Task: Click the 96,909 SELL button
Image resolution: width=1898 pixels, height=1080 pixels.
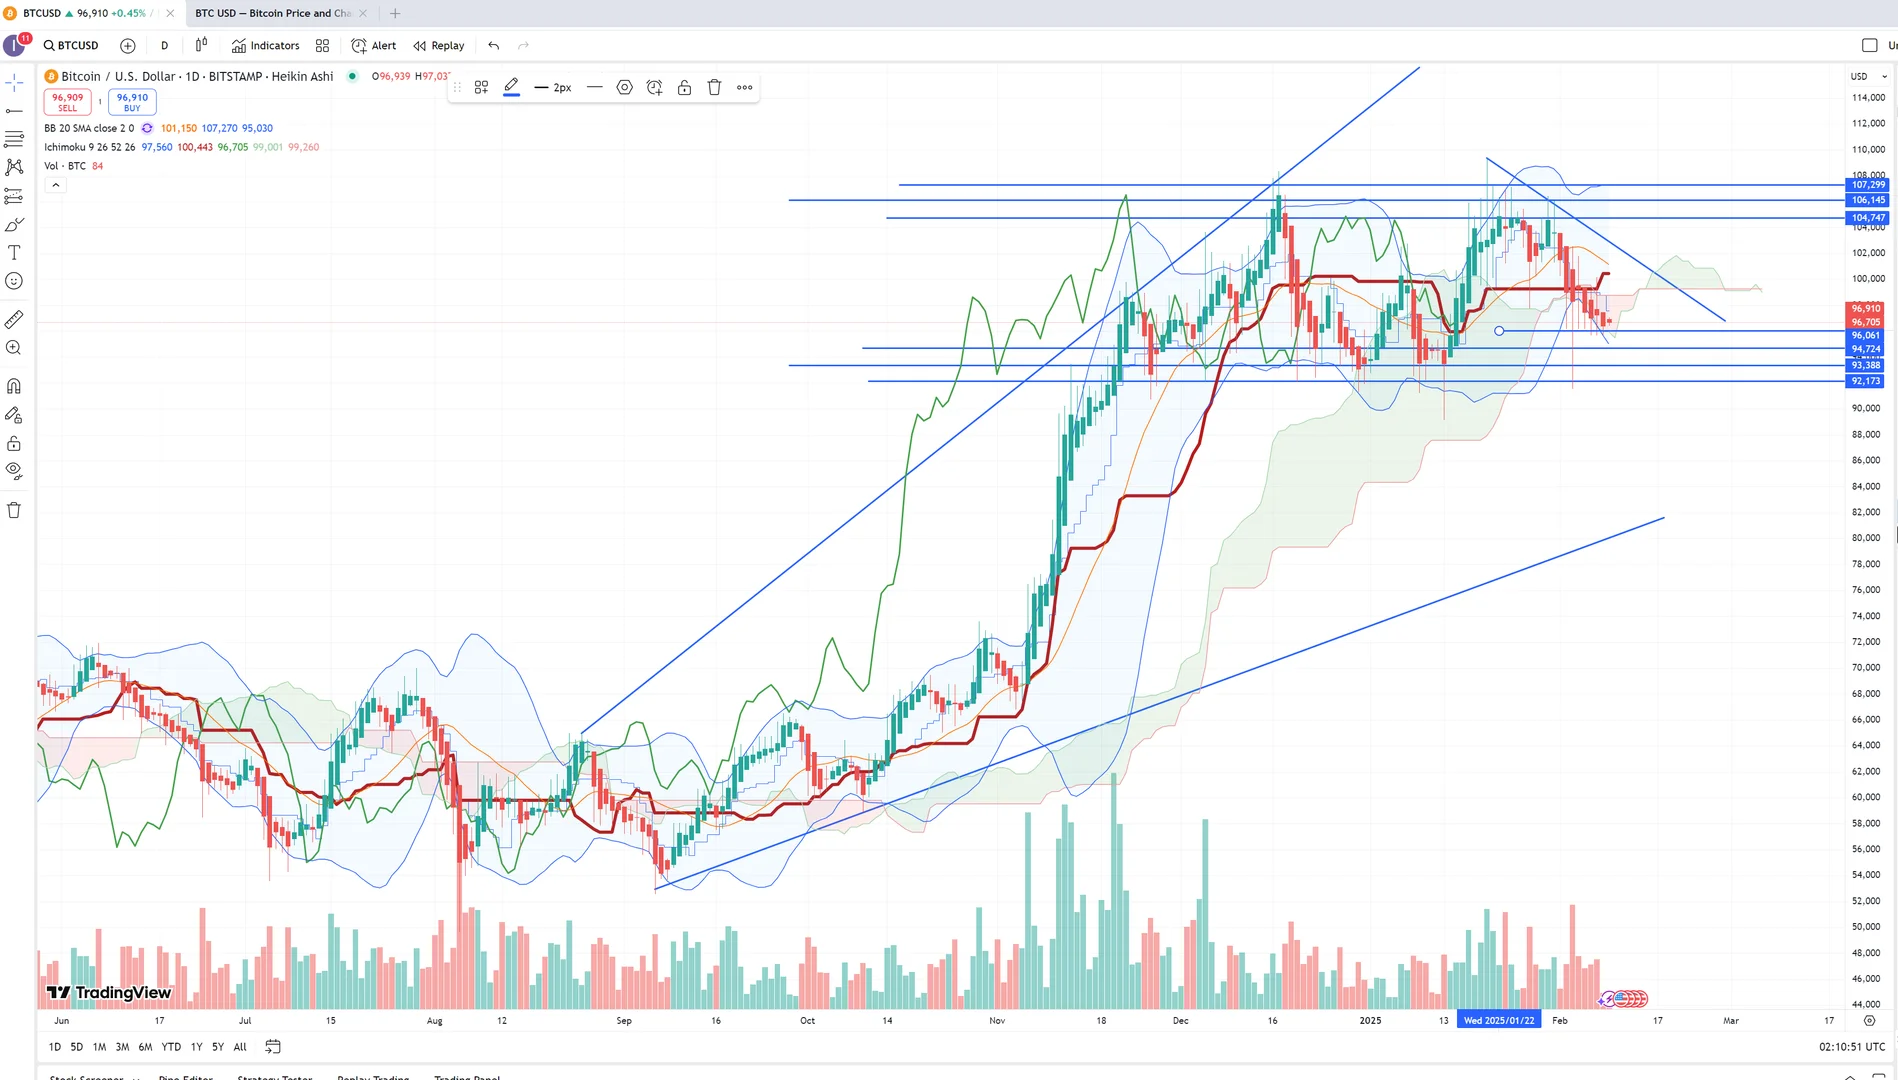Action: tap(67, 102)
